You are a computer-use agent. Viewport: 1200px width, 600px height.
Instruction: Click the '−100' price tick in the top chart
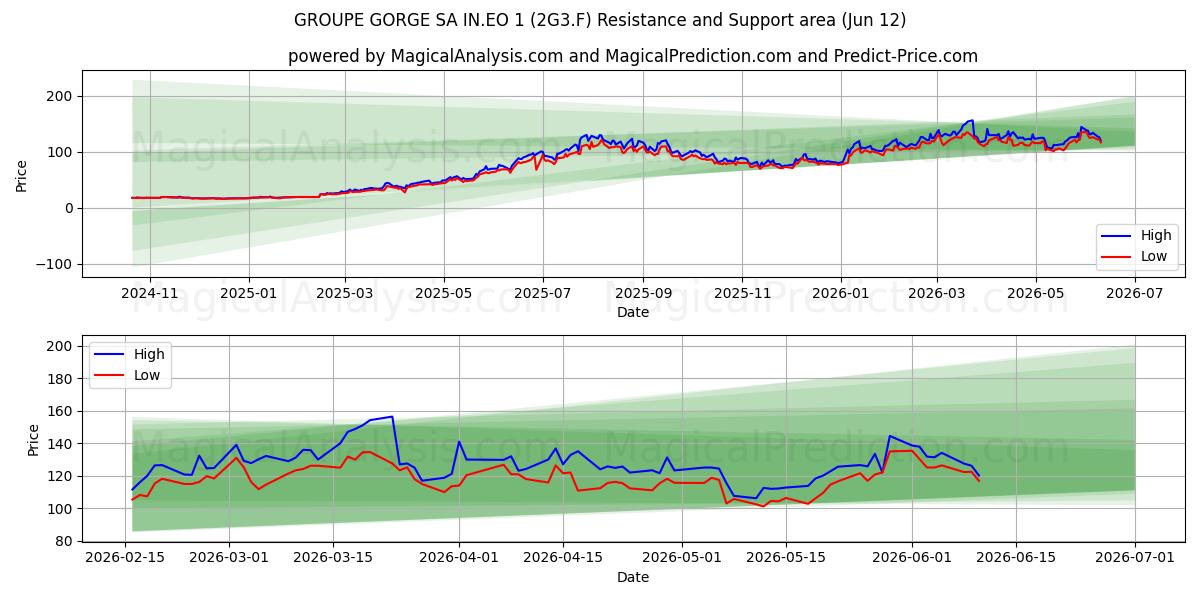[55, 264]
